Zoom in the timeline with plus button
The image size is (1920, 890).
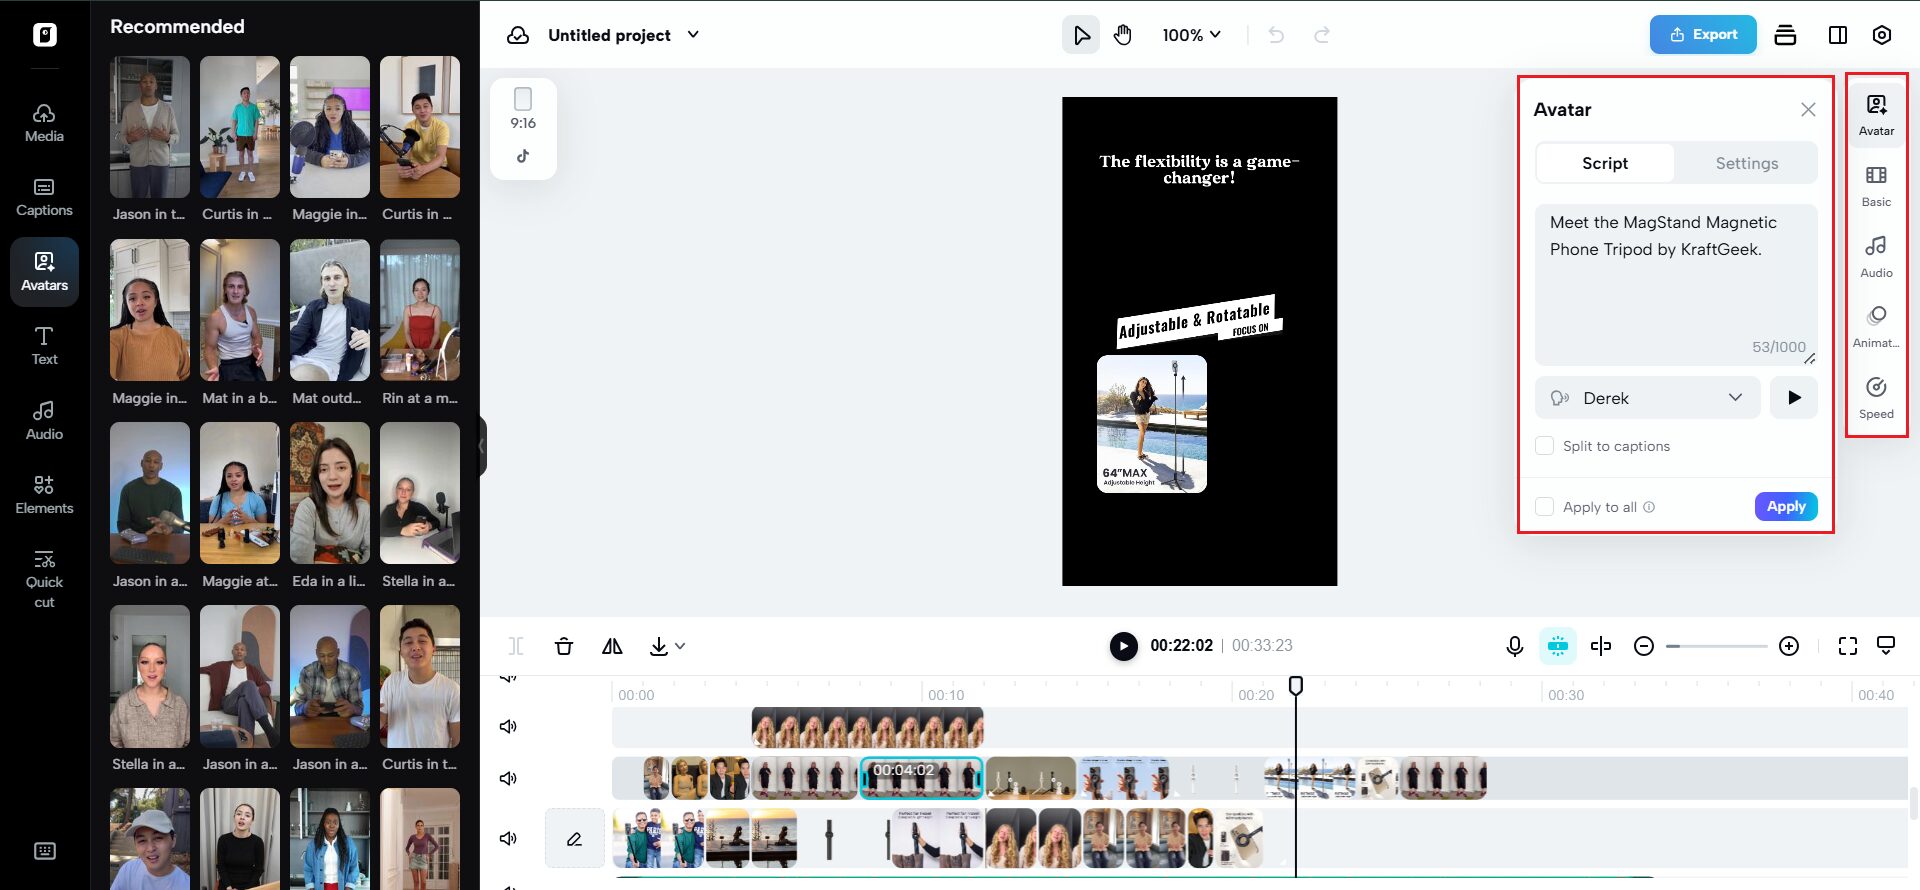tap(1789, 646)
